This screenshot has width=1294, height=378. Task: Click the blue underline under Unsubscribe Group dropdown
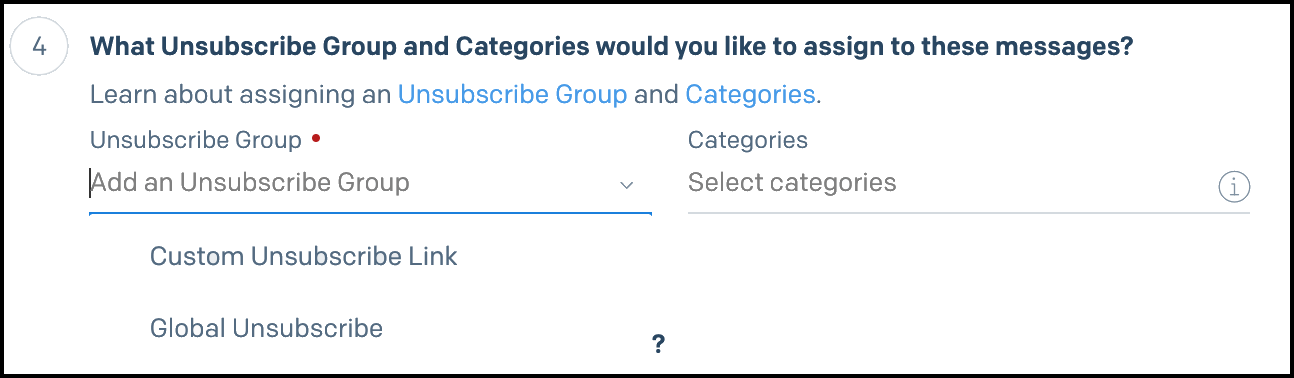point(370,213)
